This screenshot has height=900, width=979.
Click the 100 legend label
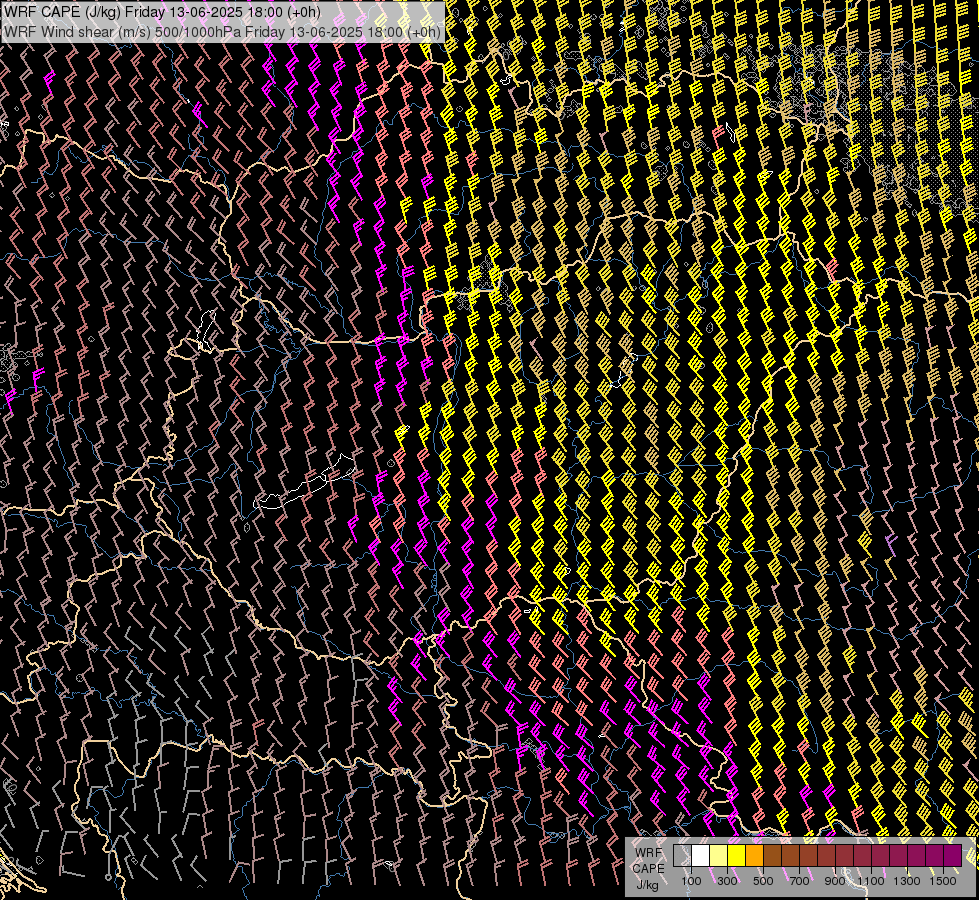click(691, 881)
